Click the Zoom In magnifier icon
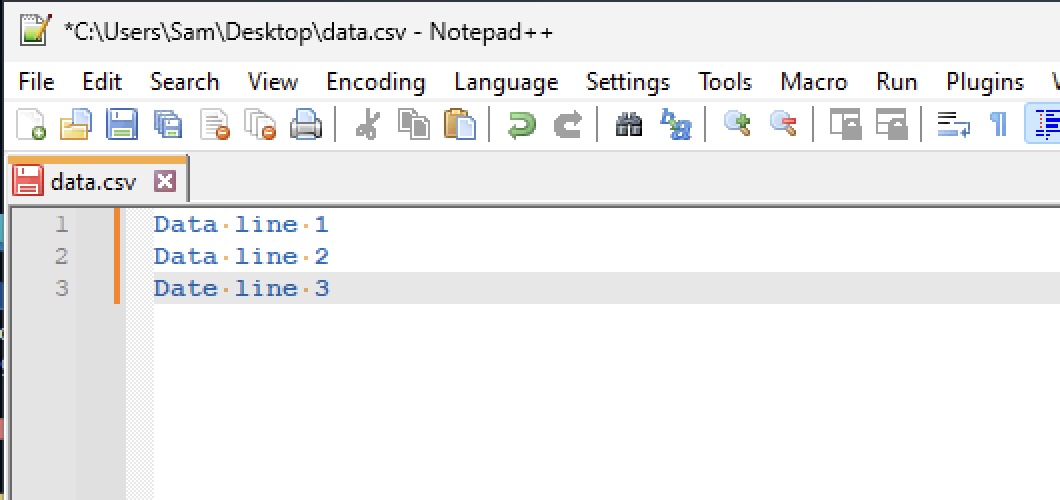1060x500 pixels. point(737,124)
